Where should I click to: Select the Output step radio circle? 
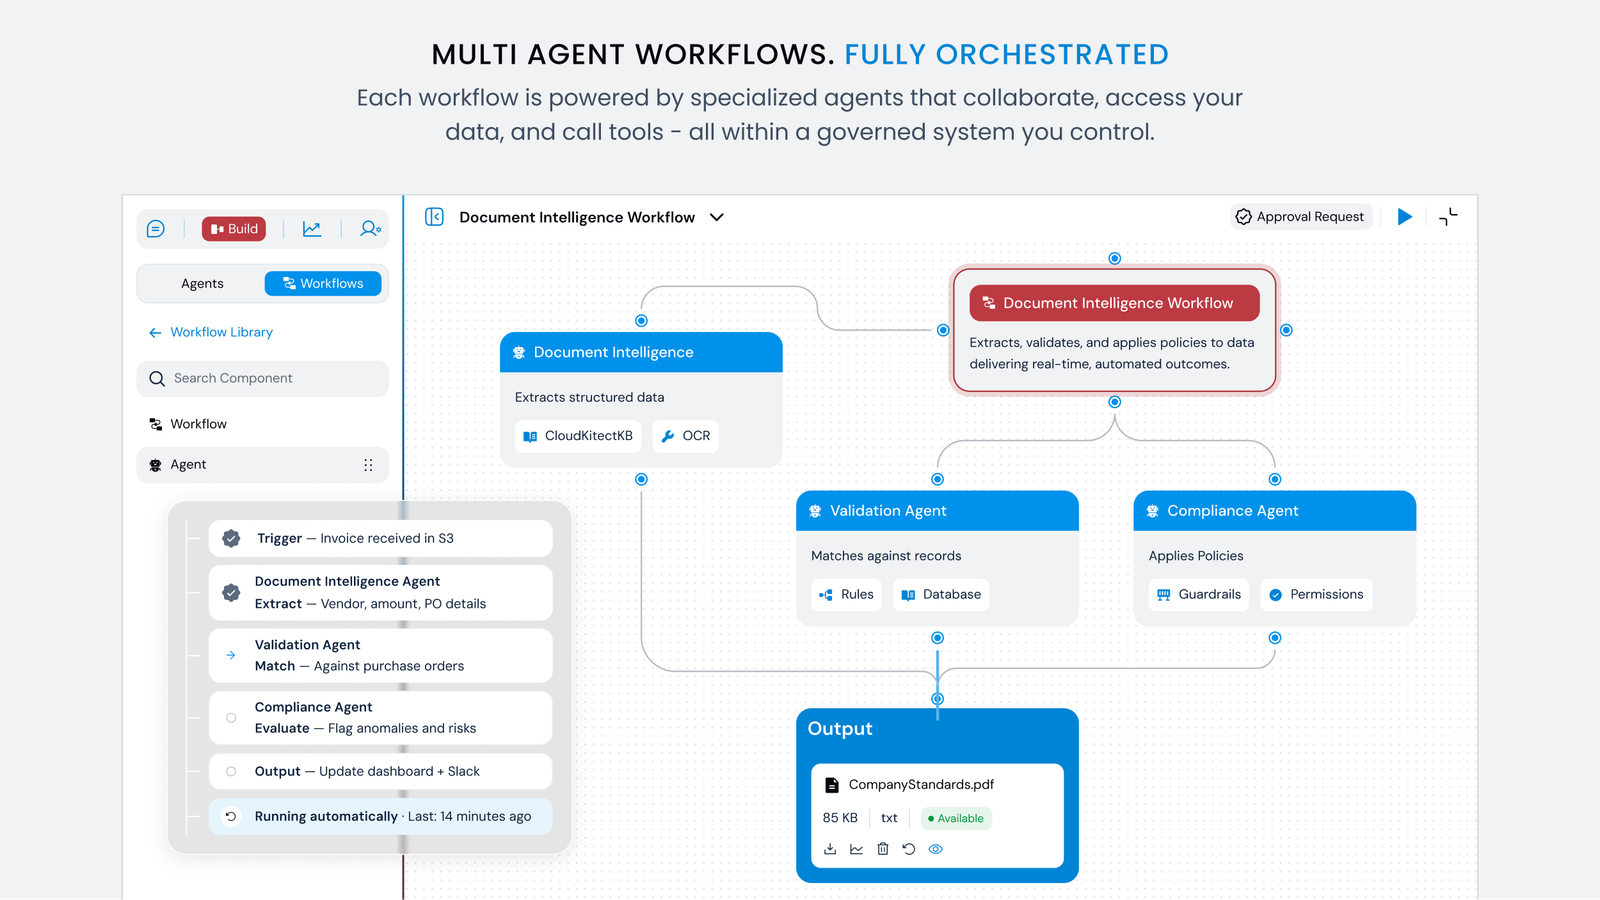(231, 771)
